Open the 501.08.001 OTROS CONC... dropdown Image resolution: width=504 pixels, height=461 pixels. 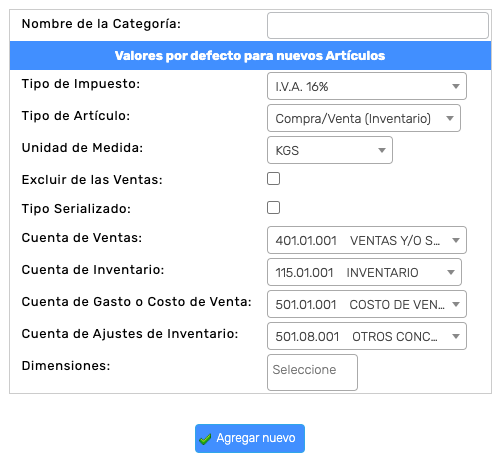pyautogui.click(x=367, y=336)
